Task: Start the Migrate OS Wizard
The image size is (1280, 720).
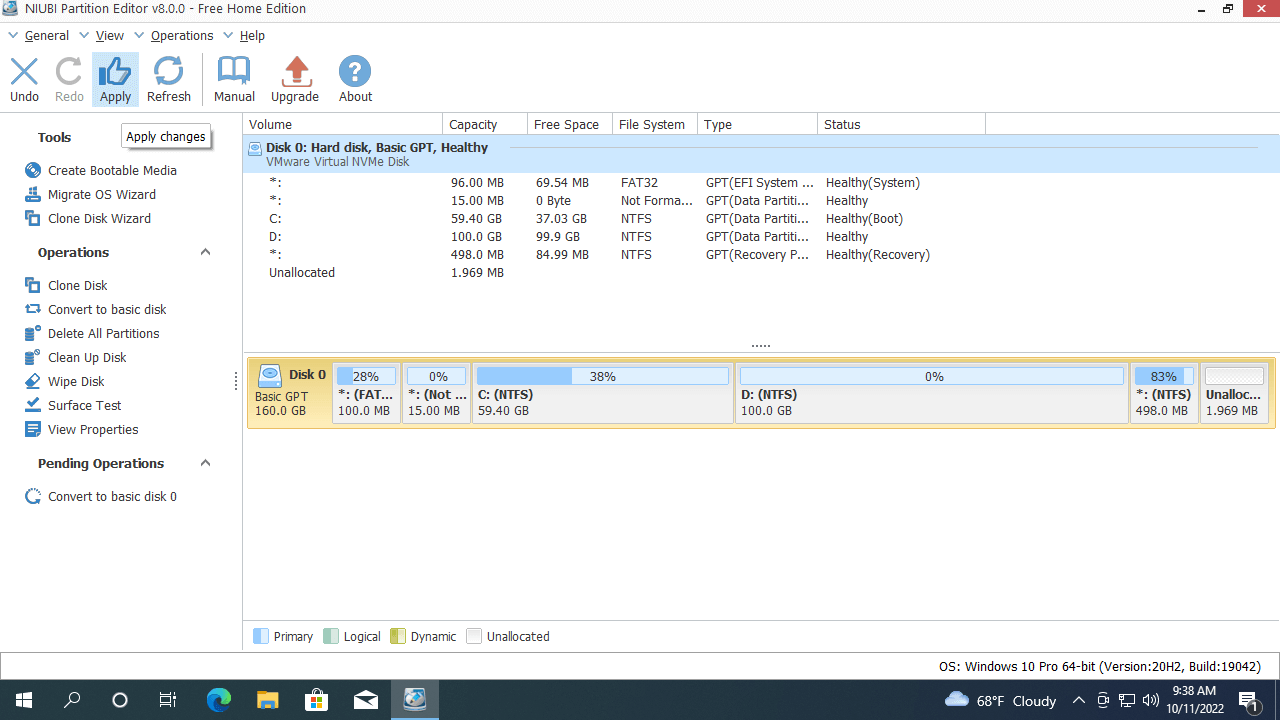Action: (x=101, y=194)
